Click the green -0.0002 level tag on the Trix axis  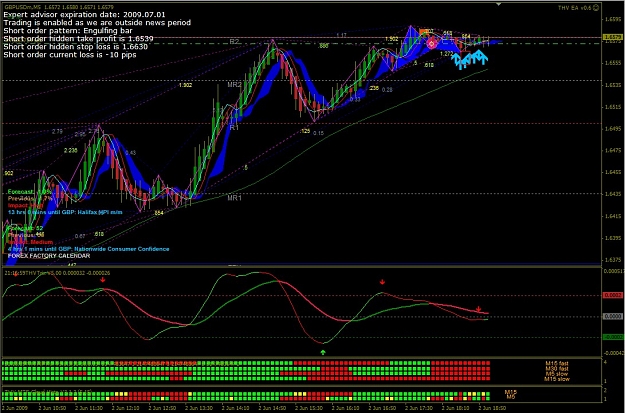pos(613,337)
